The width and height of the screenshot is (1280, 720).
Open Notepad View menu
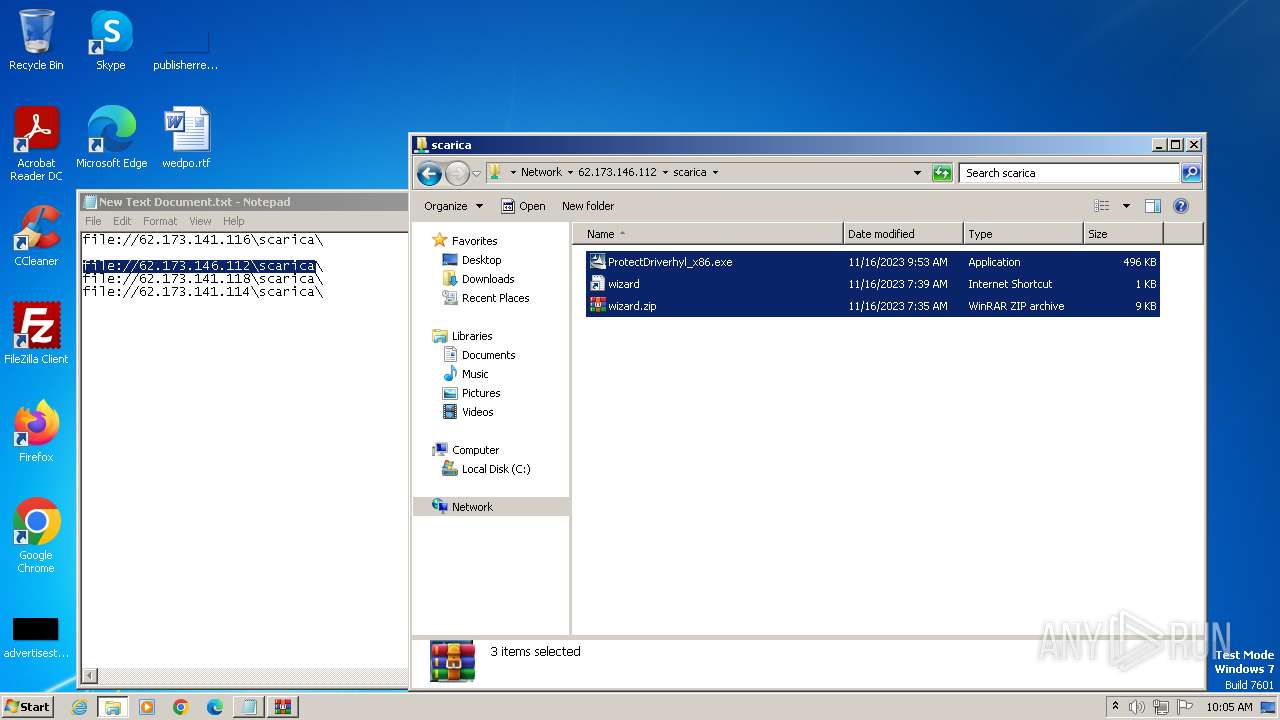click(x=201, y=221)
